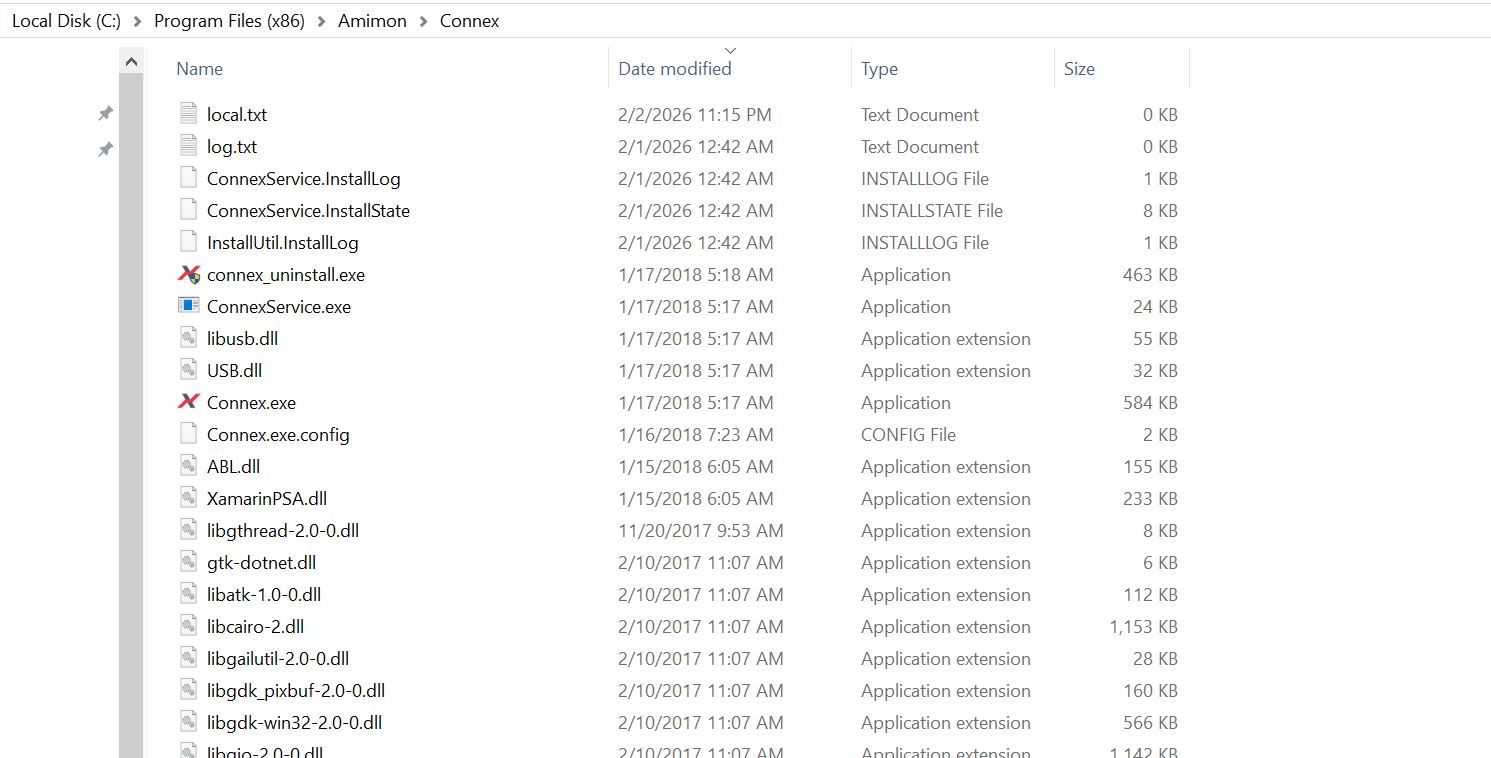Select the libcairo-2.dll file row
This screenshot has width=1491, height=758.
(678, 626)
